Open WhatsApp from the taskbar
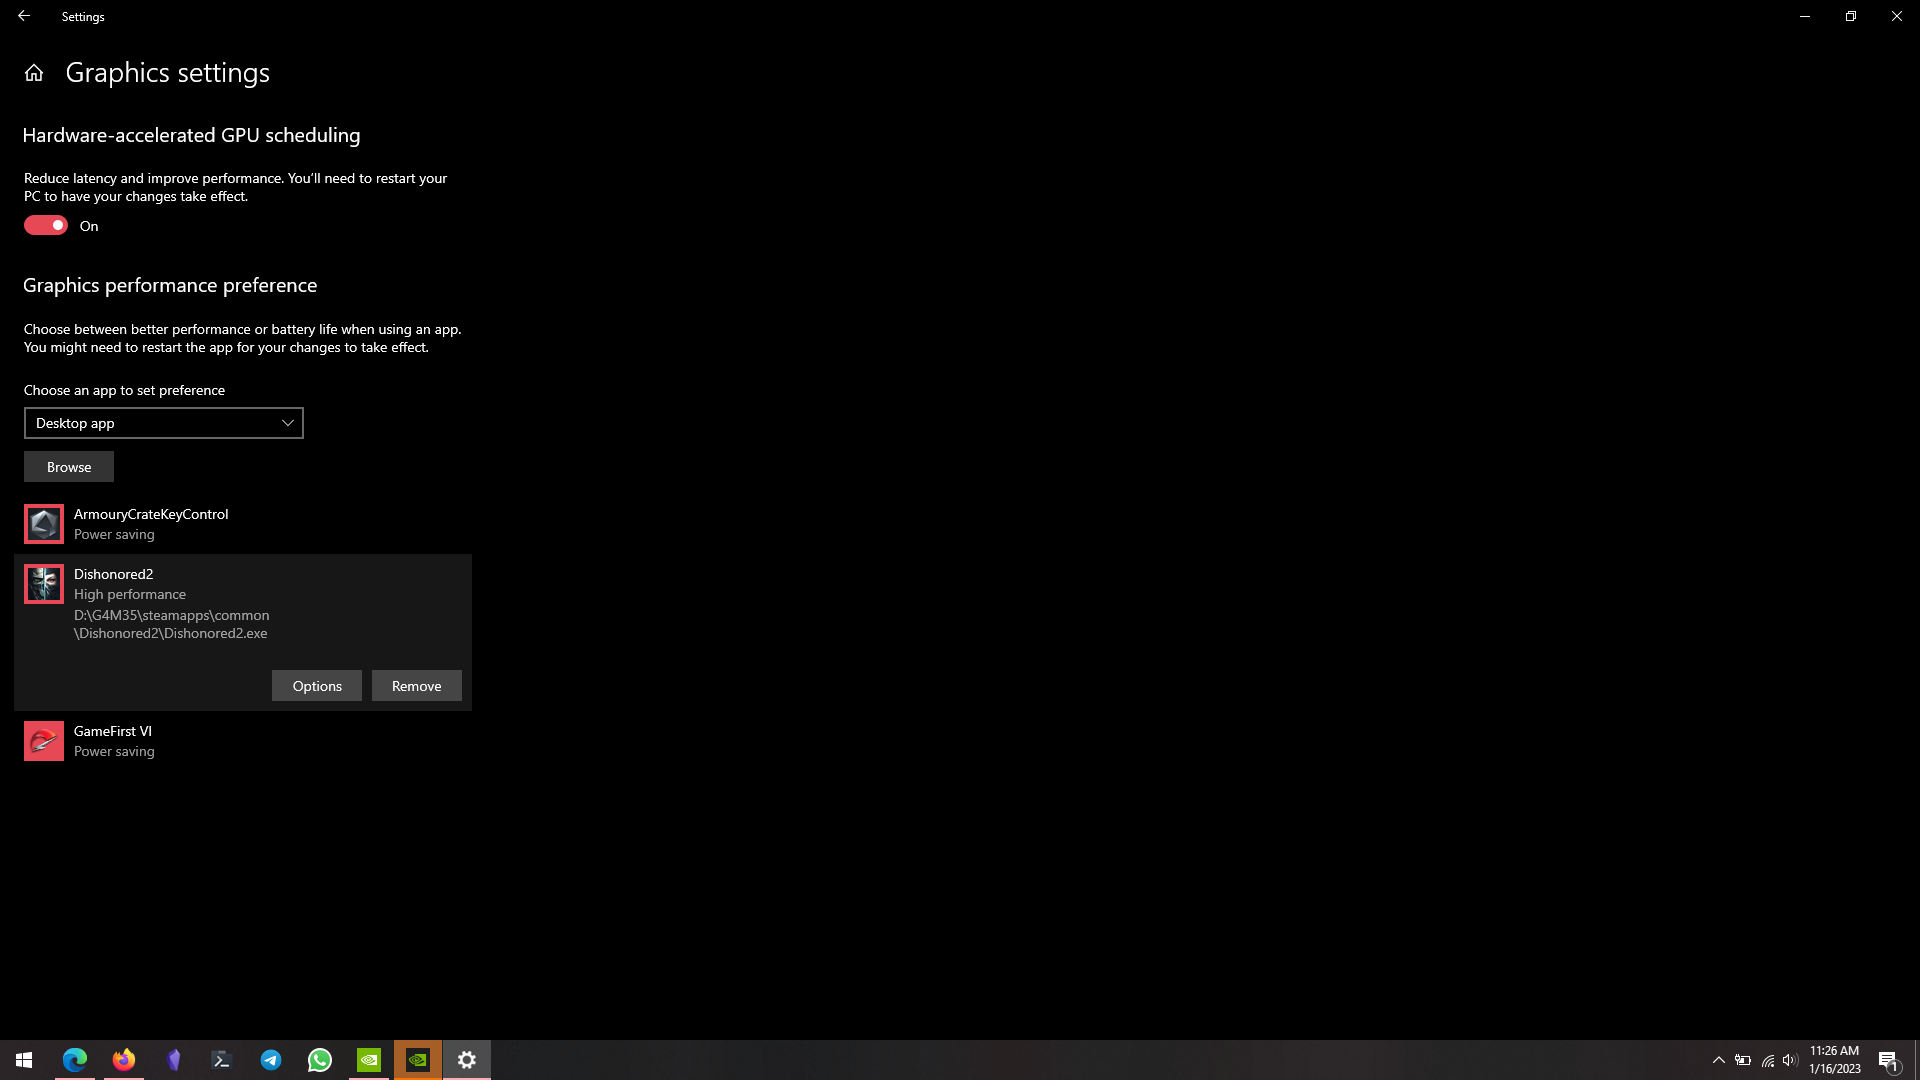This screenshot has height=1080, width=1920. tap(320, 1060)
